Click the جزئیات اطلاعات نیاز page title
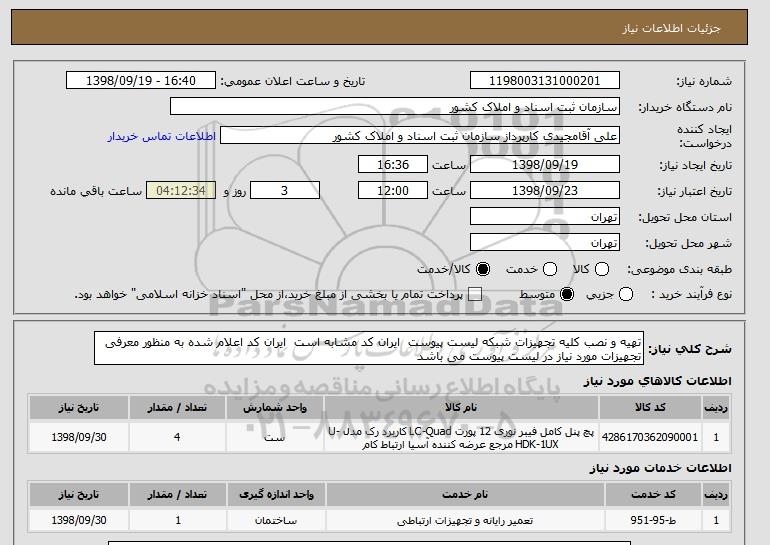Screen dimensions: 770x545 coord(671,28)
